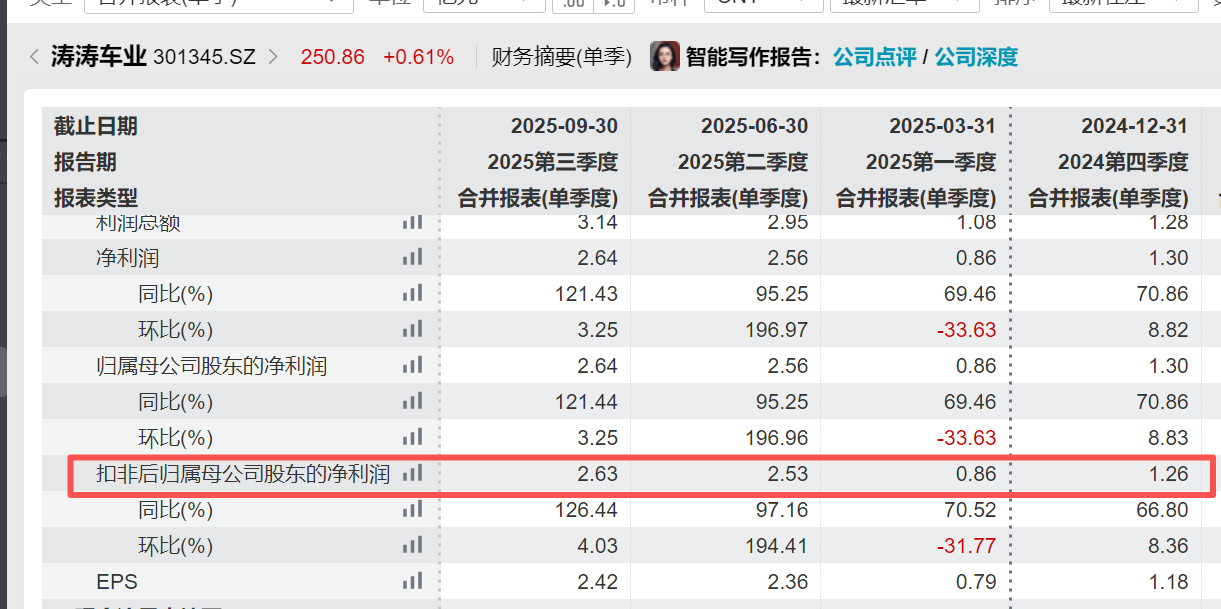Open the 公司深度 report link
This screenshot has width=1221, height=609.
pyautogui.click(x=976, y=57)
